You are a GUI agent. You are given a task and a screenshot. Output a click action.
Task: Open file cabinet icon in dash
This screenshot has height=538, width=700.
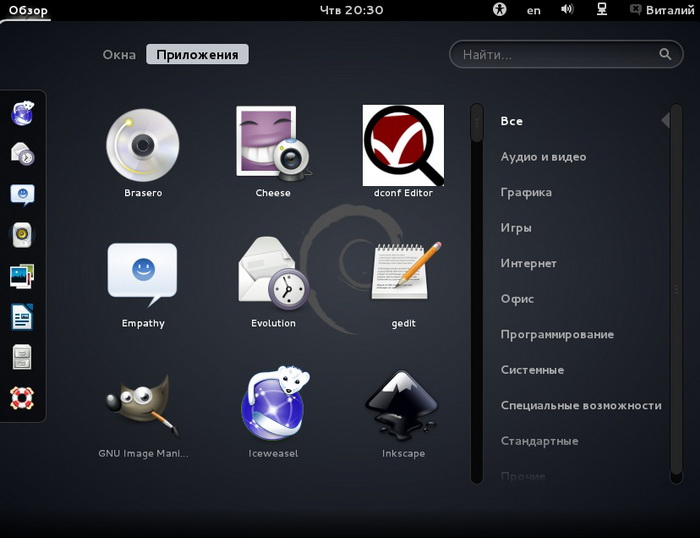click(x=22, y=357)
